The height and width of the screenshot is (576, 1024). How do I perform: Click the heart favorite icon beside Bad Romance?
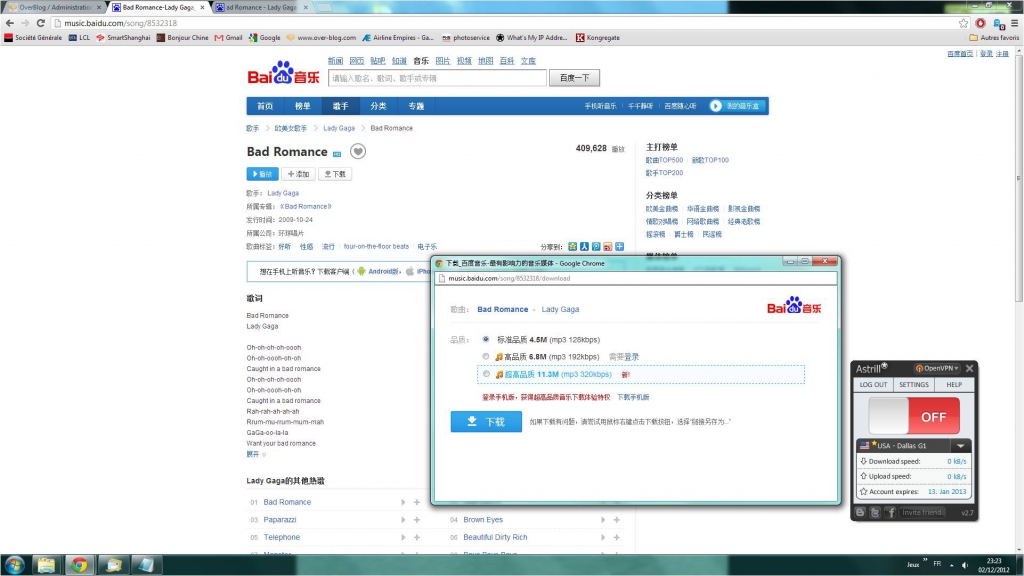(358, 152)
